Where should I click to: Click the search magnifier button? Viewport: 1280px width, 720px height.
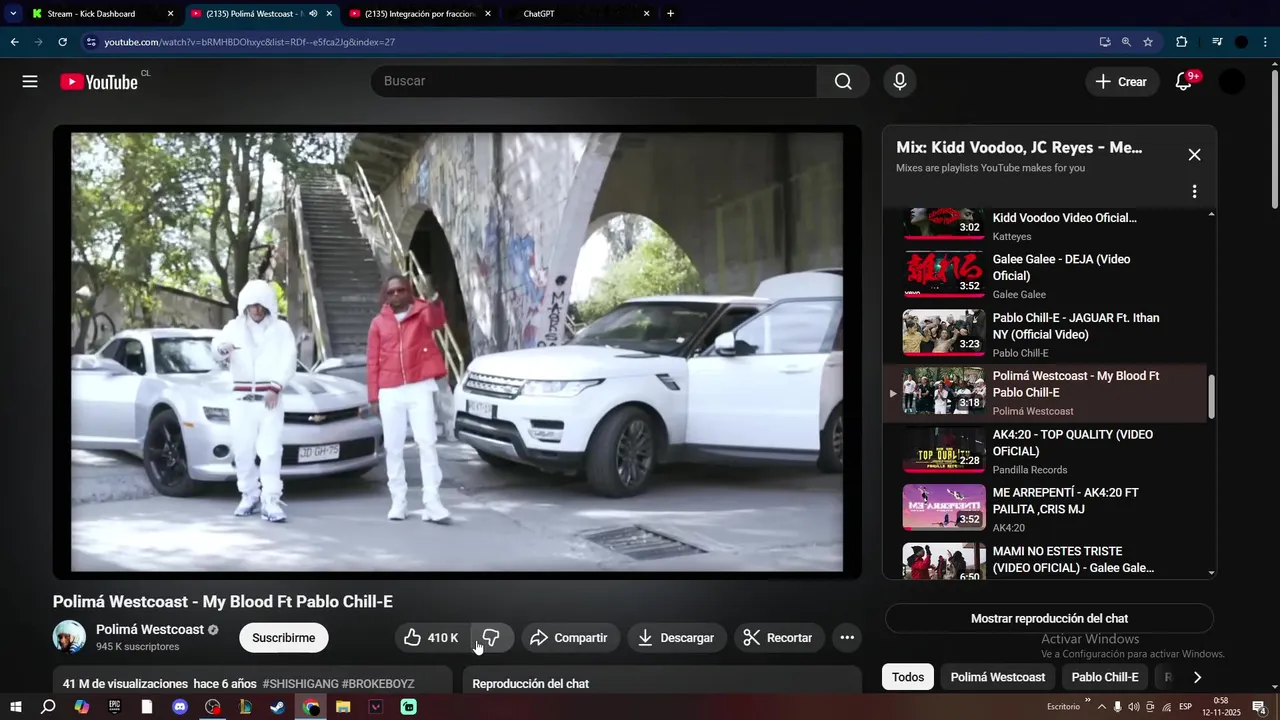pos(843,81)
